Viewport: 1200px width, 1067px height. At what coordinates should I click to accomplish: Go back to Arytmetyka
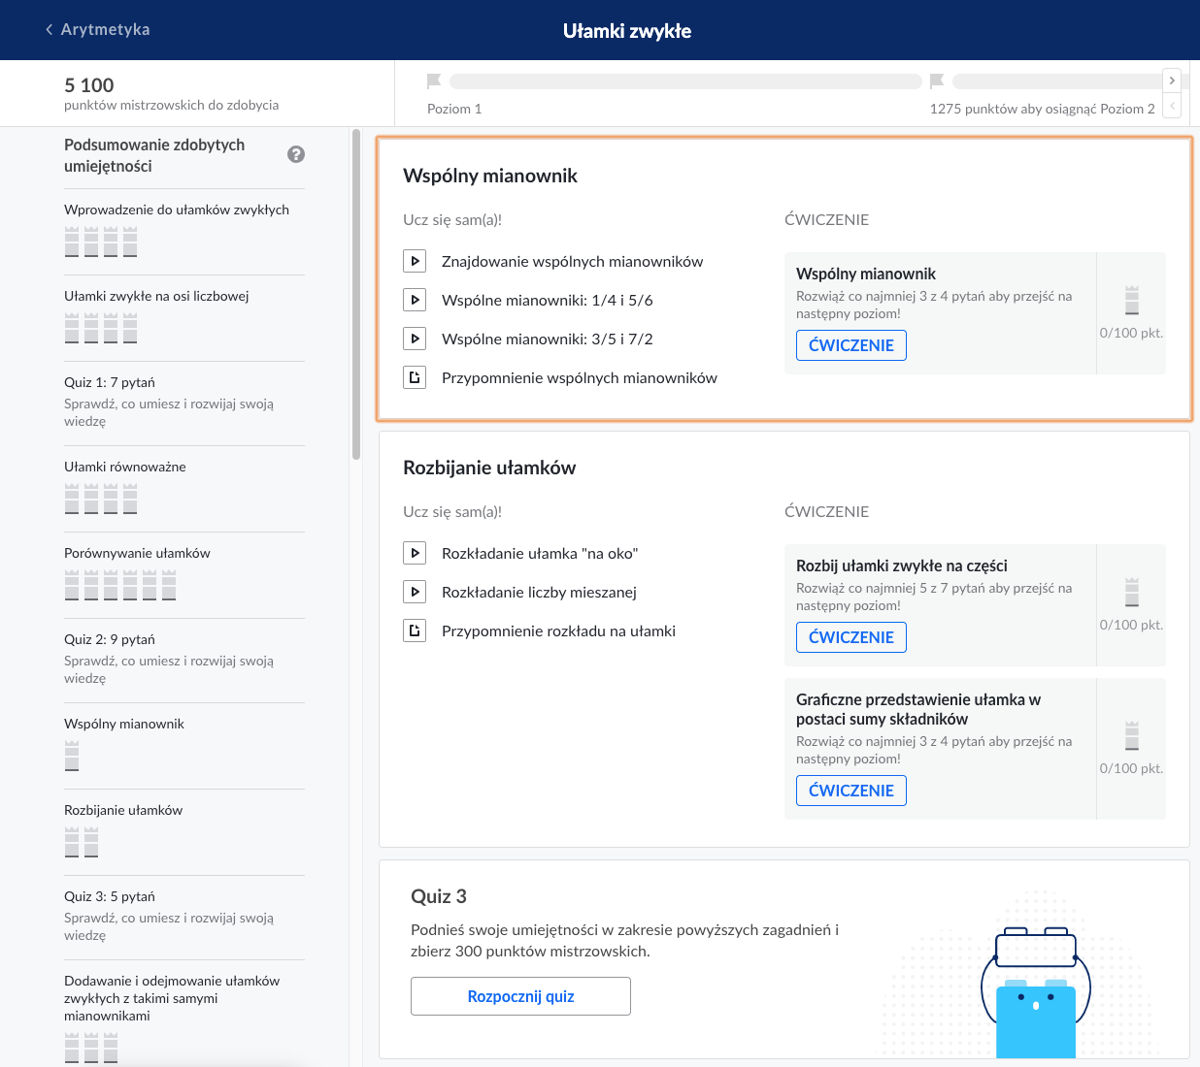[x=97, y=30]
